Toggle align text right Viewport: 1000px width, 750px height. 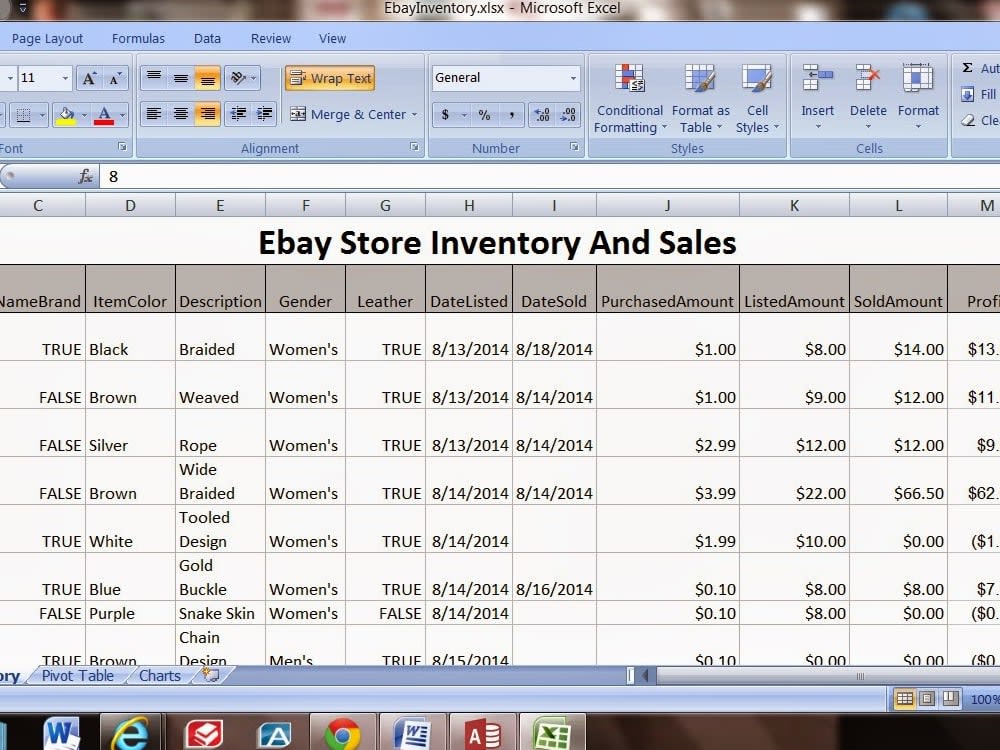coord(207,114)
